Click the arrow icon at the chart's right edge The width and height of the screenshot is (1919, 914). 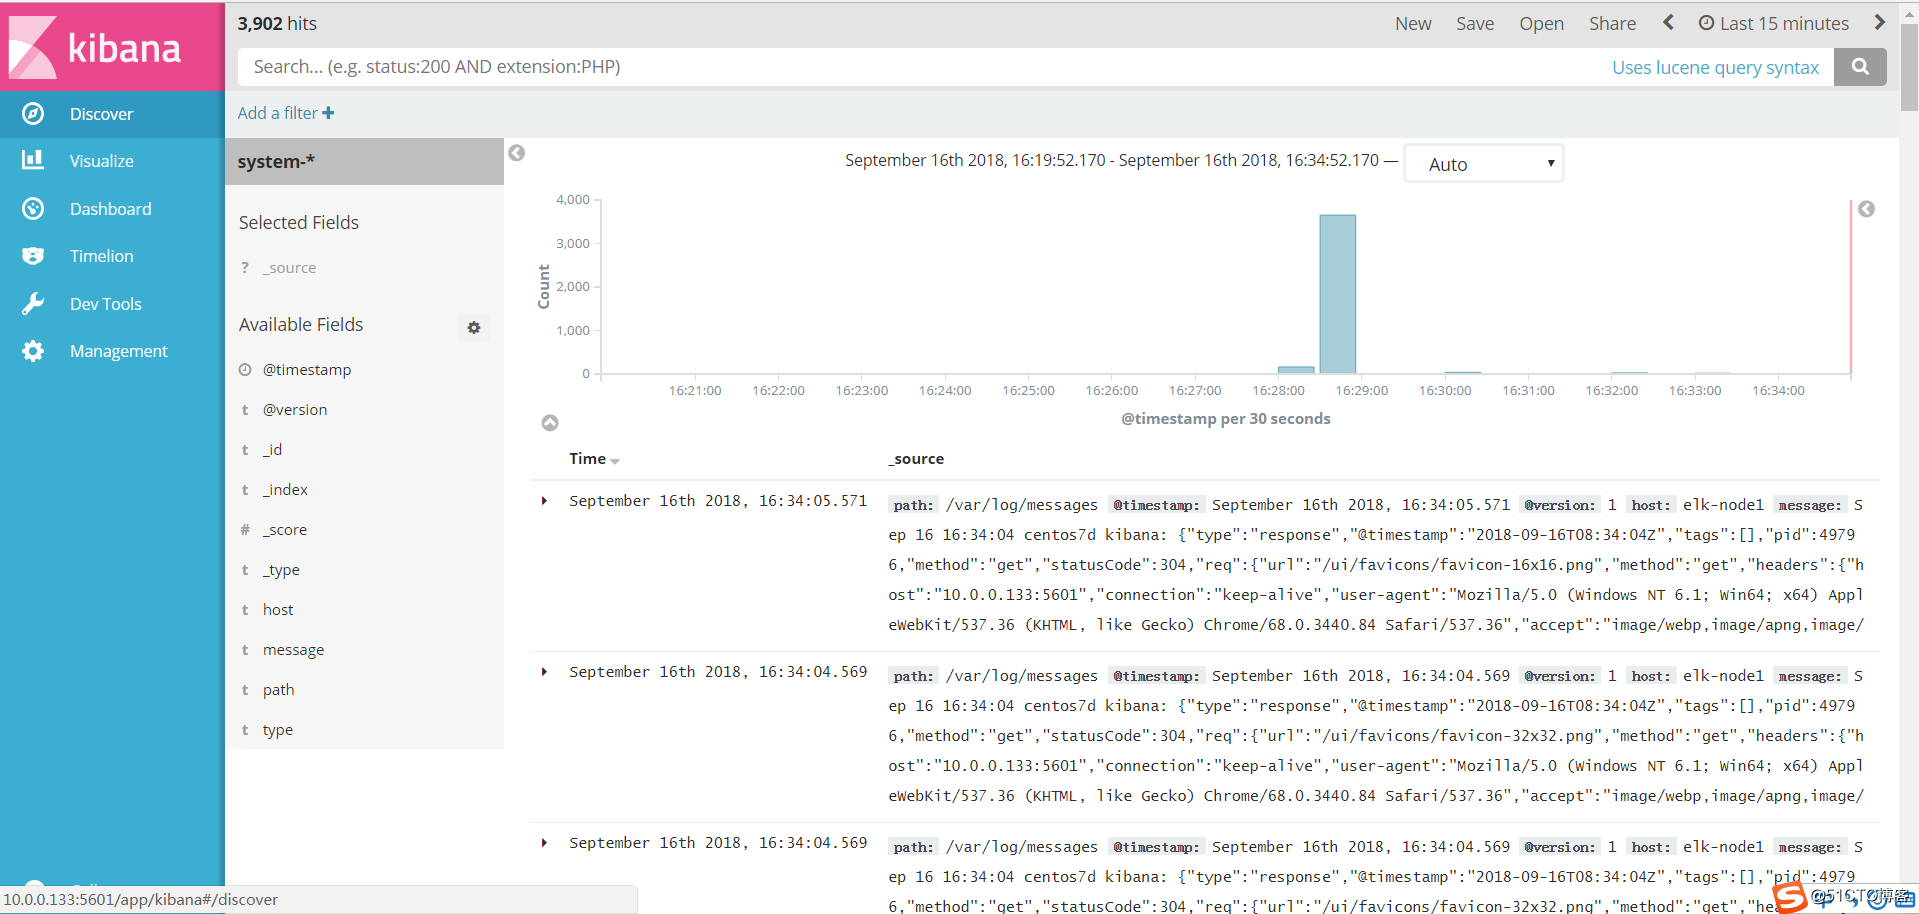[1866, 209]
